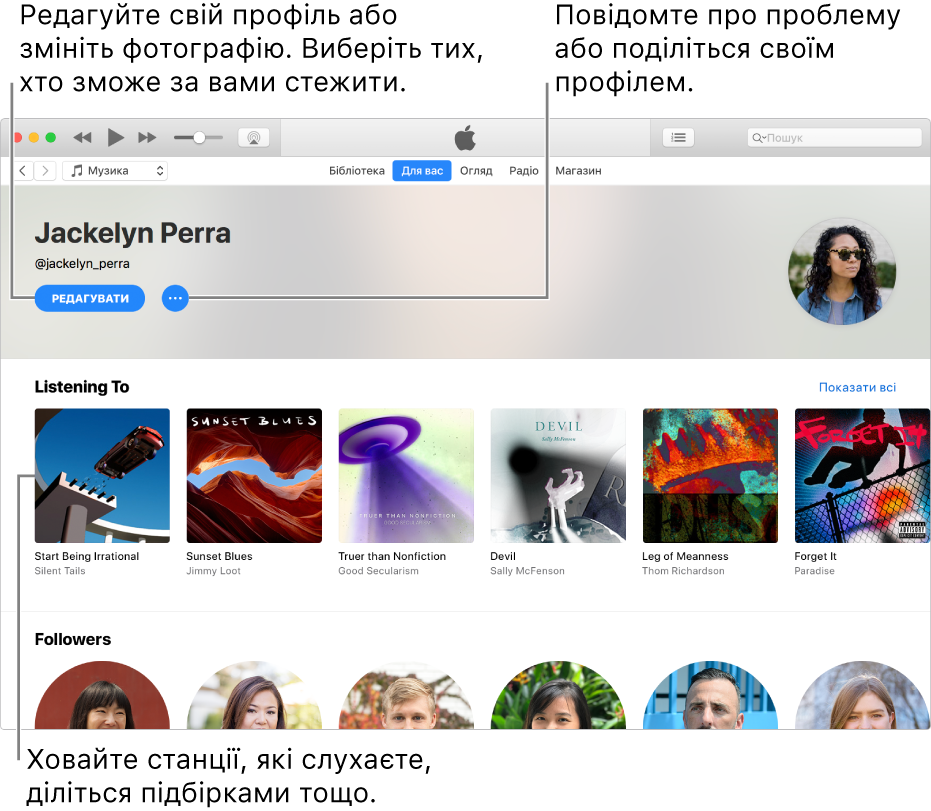This screenshot has width=931, height=811.
Task: Click the Truer than Nonfiction title
Action: tap(392, 556)
